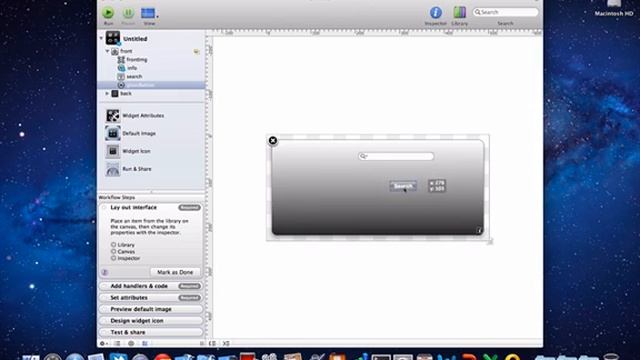Select the Inspector radio option
Viewport: 640px width, 360px height.
point(113,258)
